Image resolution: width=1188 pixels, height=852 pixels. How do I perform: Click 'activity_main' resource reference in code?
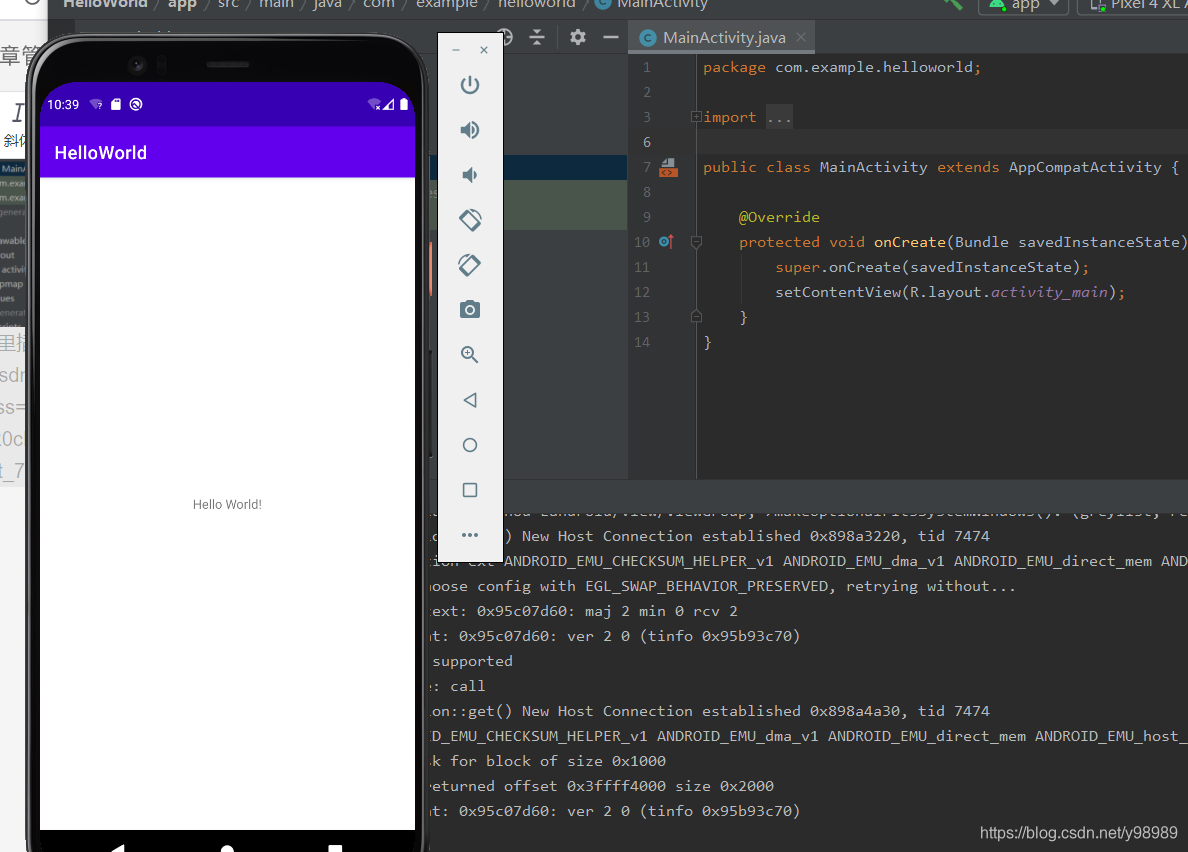(1049, 292)
